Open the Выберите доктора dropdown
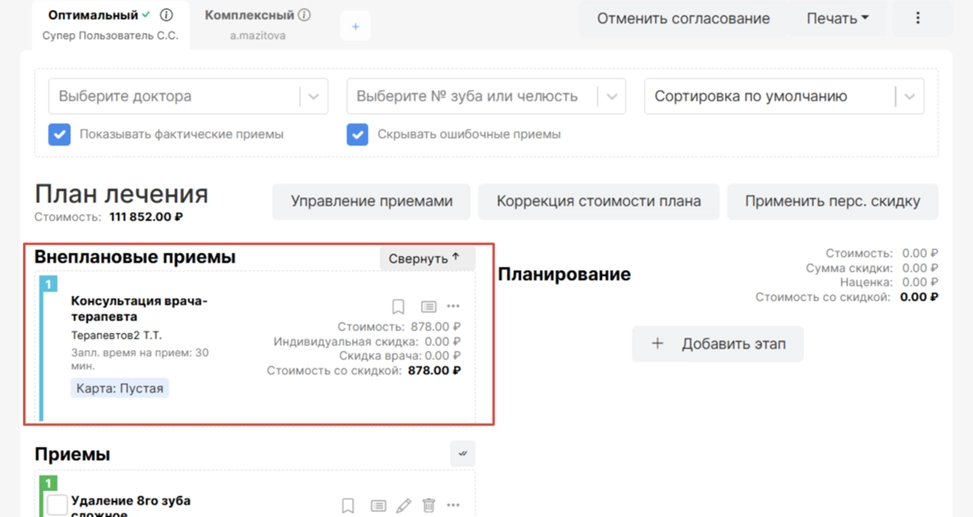The height and width of the screenshot is (517, 973). [x=188, y=97]
